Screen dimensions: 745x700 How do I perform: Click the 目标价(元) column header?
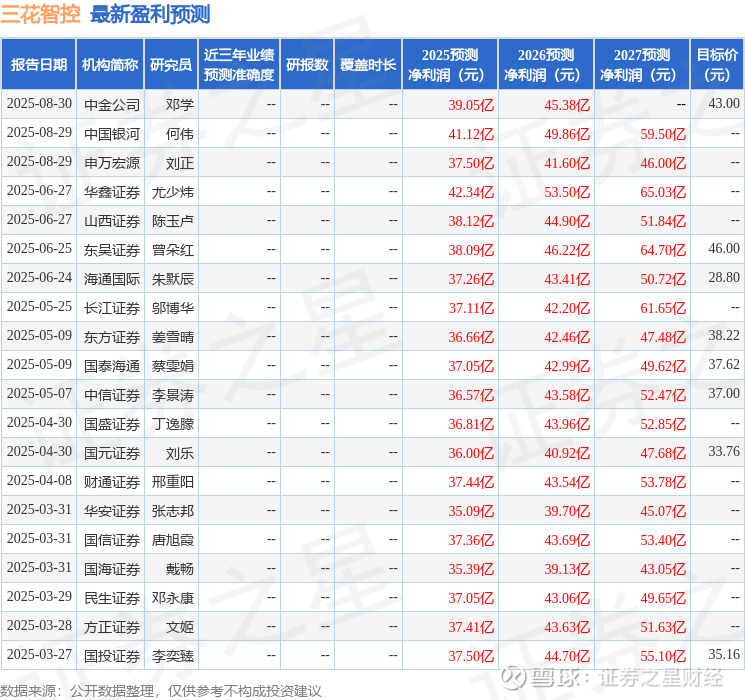[716, 64]
